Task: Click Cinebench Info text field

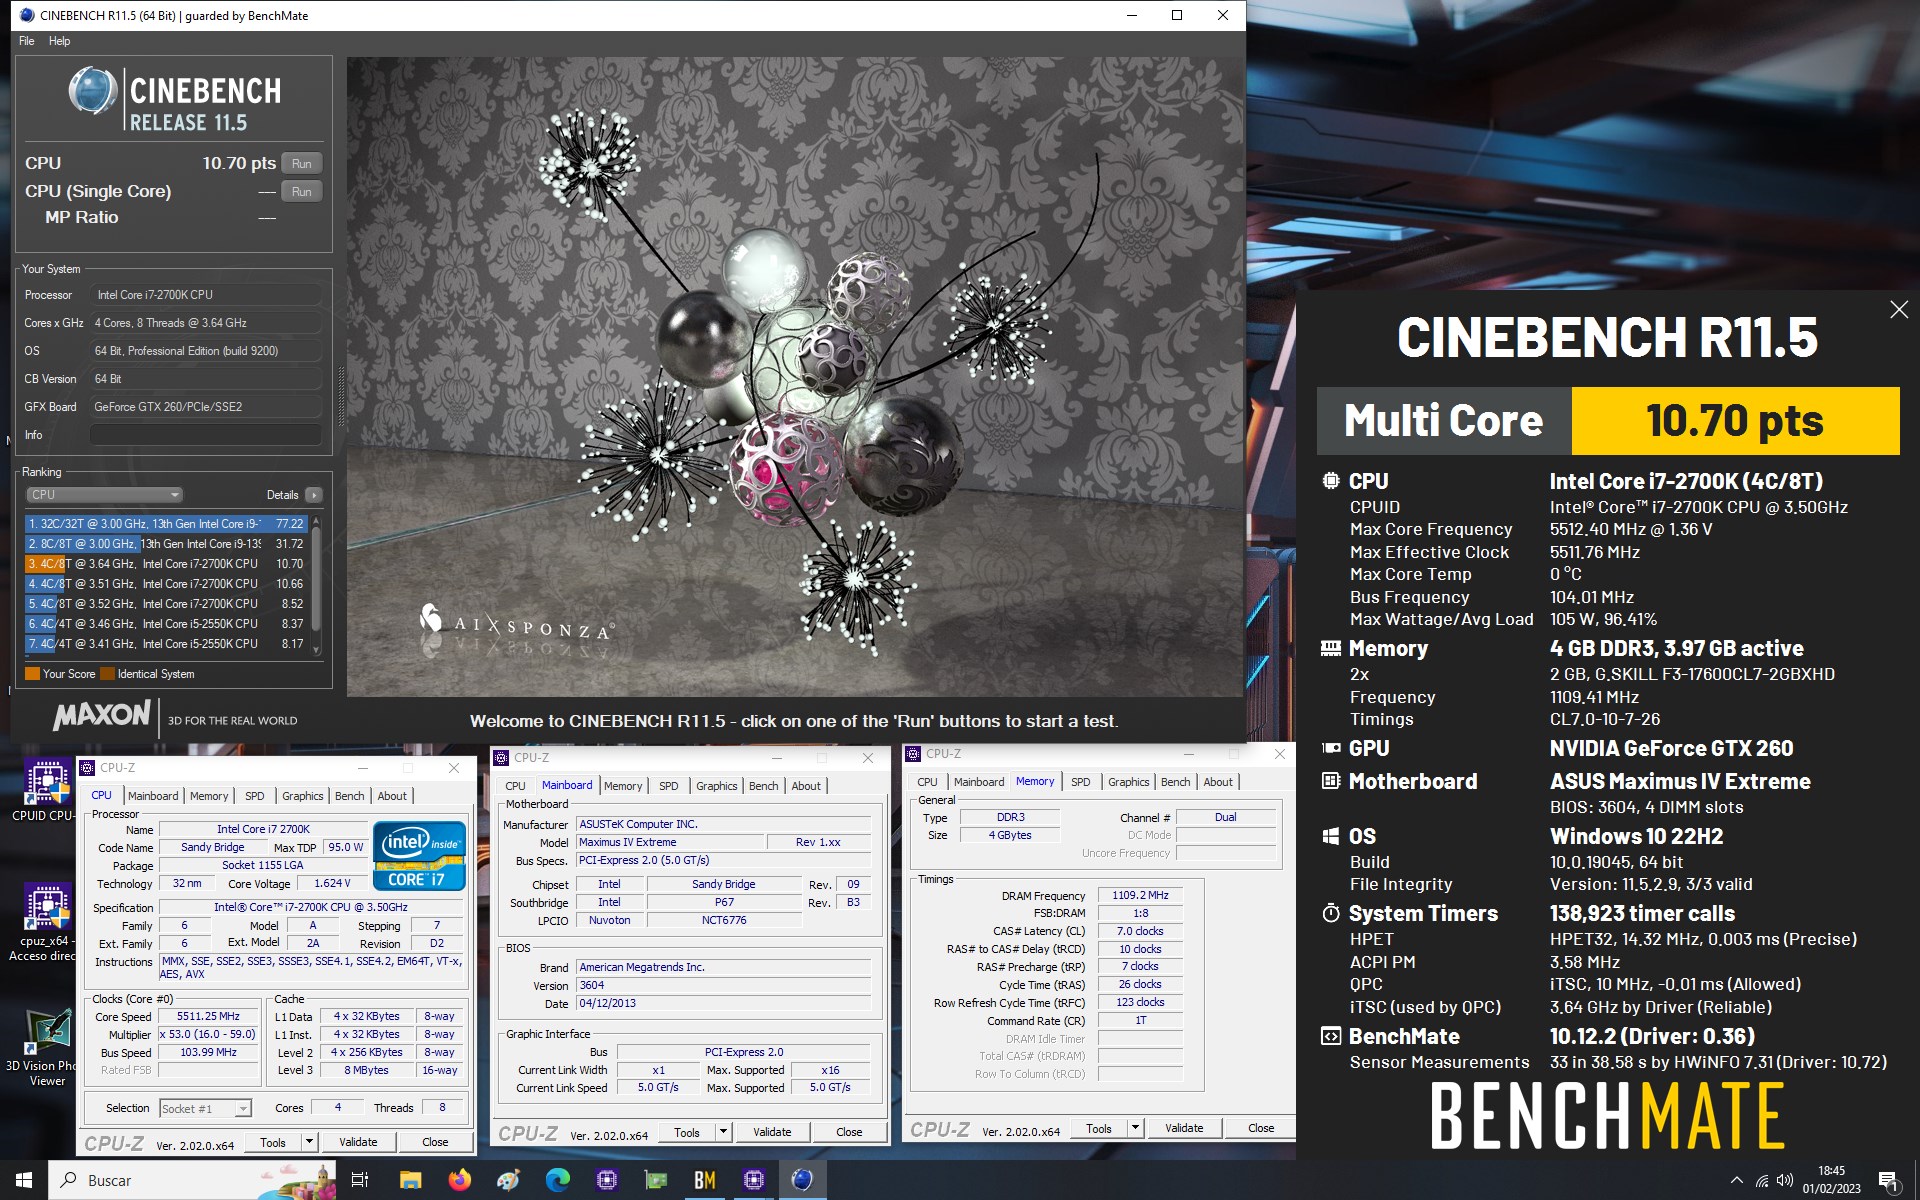Action: 206,435
